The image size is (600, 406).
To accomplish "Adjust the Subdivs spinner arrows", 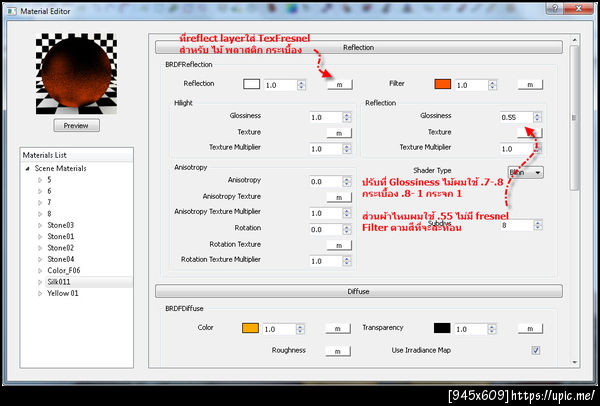I will coord(538,225).
